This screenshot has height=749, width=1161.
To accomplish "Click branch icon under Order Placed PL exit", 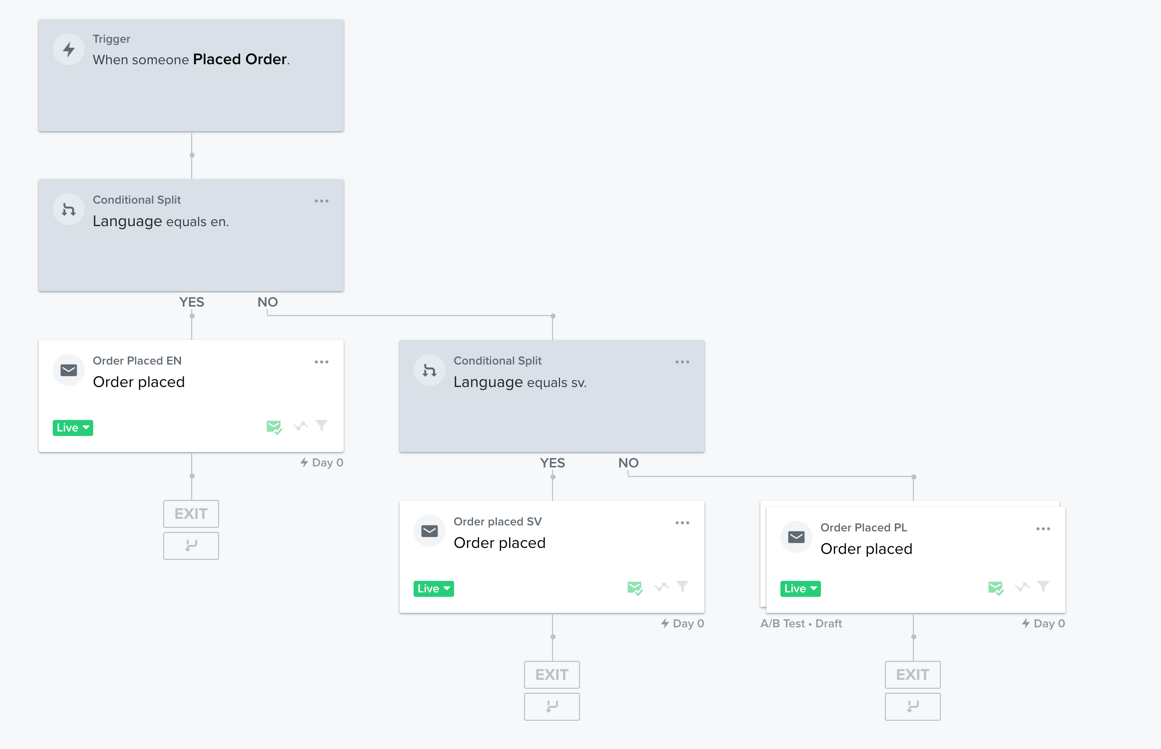I will pyautogui.click(x=912, y=706).
